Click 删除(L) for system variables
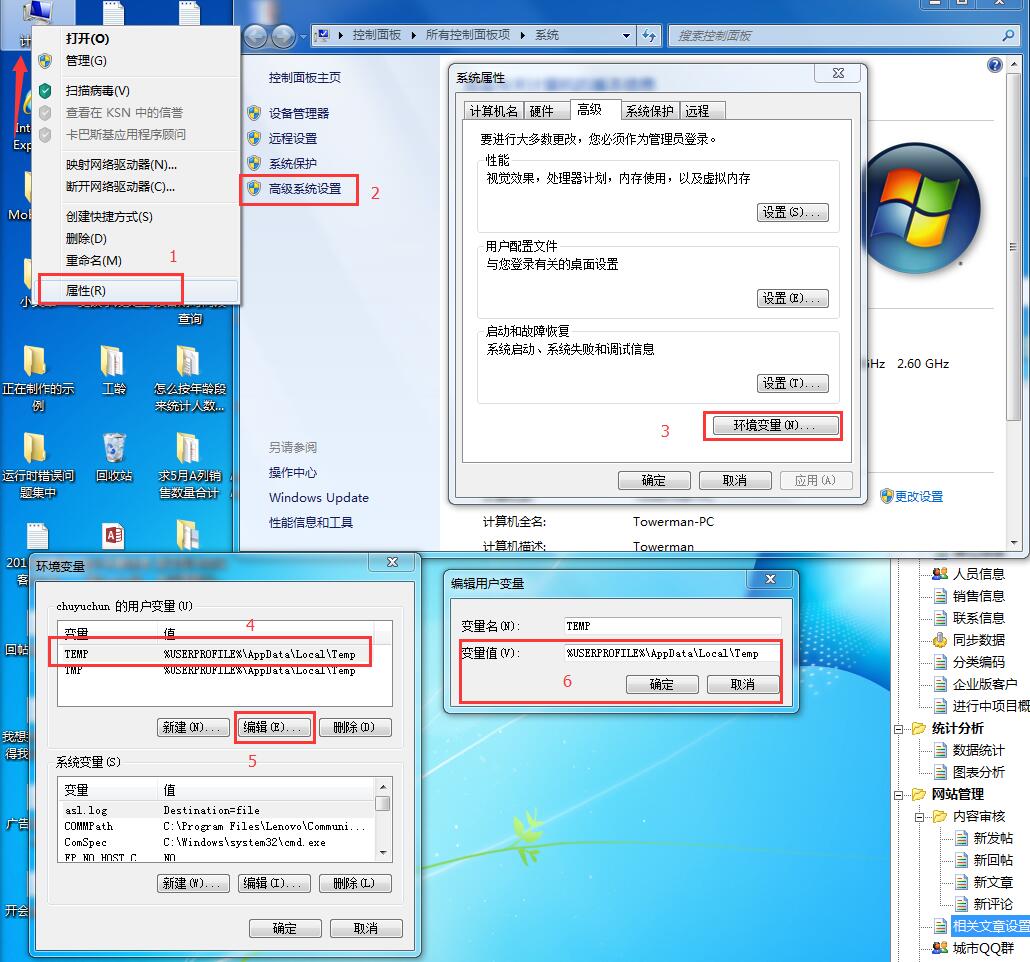 [355, 883]
